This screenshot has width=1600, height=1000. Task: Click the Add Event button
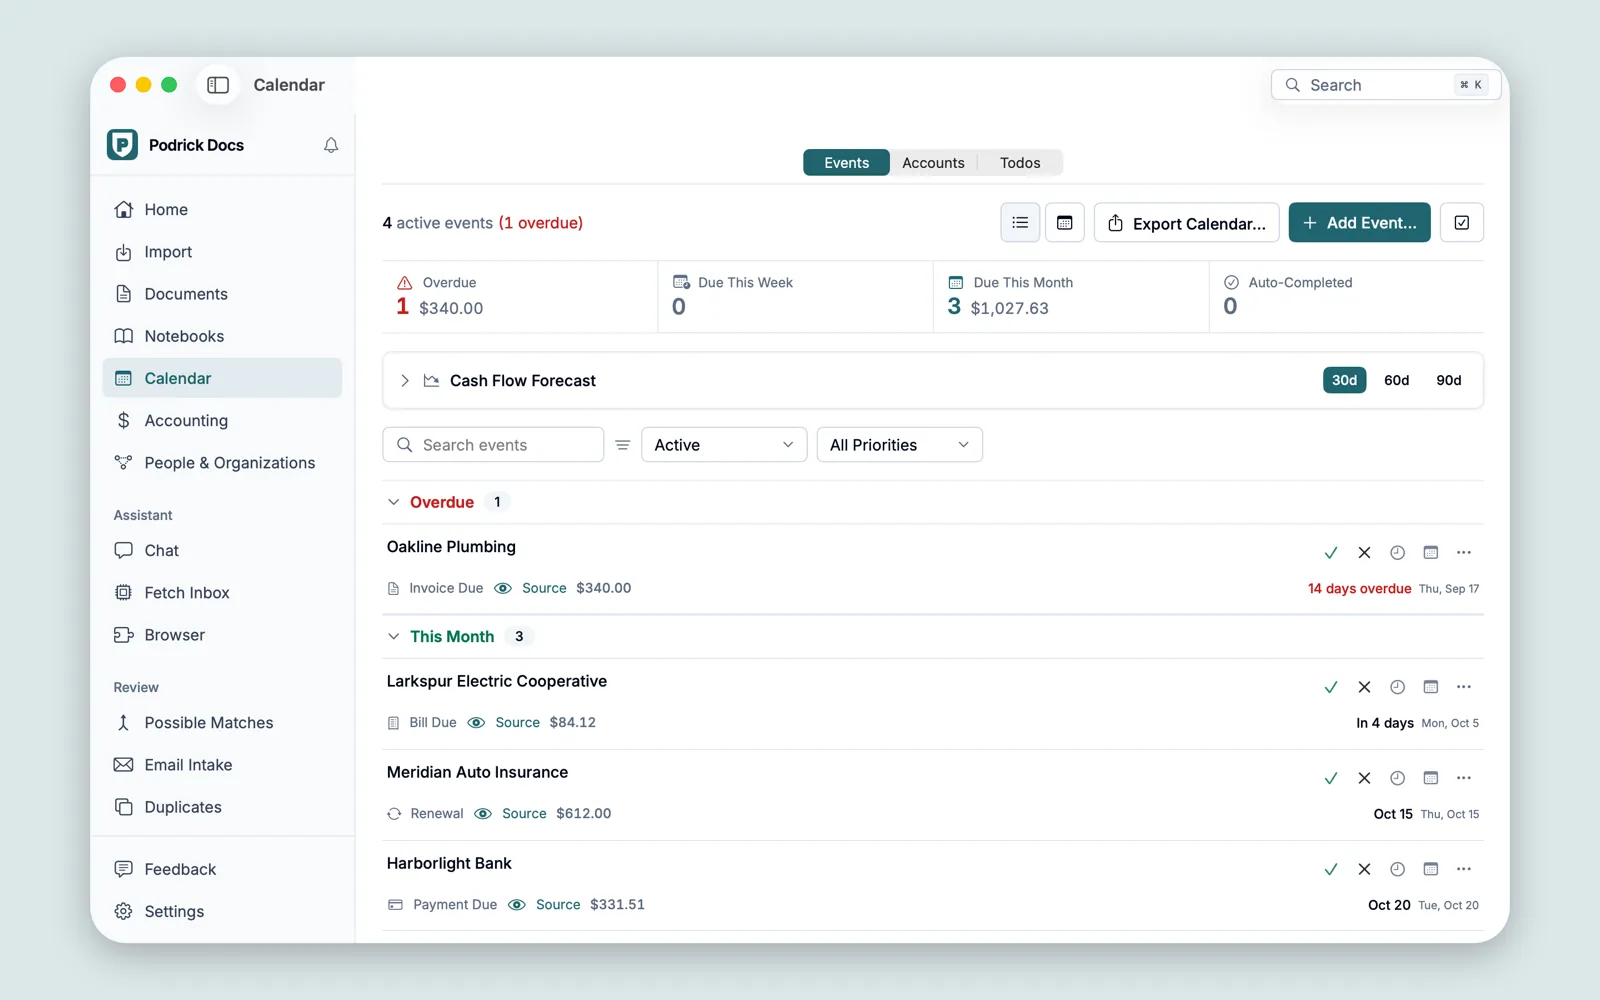pyautogui.click(x=1359, y=223)
